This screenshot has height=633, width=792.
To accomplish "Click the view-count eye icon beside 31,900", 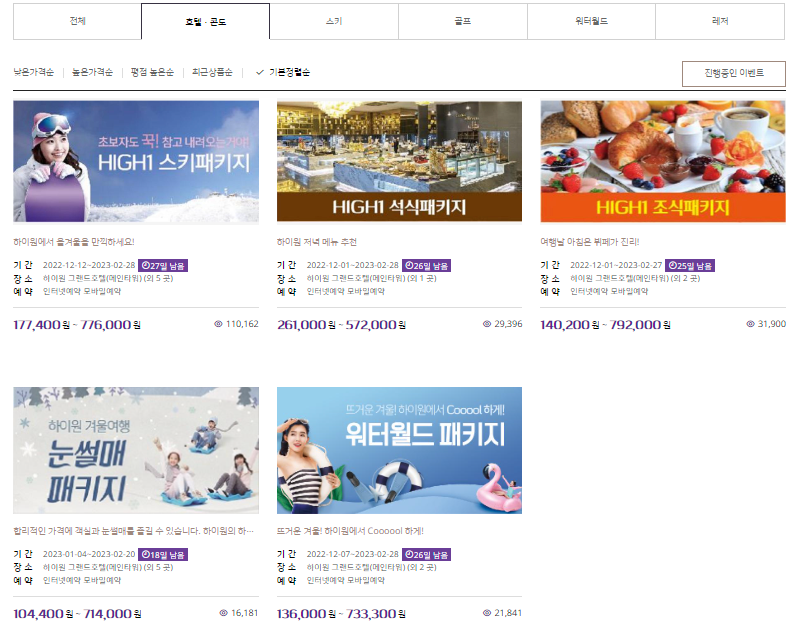I will tap(751, 324).
